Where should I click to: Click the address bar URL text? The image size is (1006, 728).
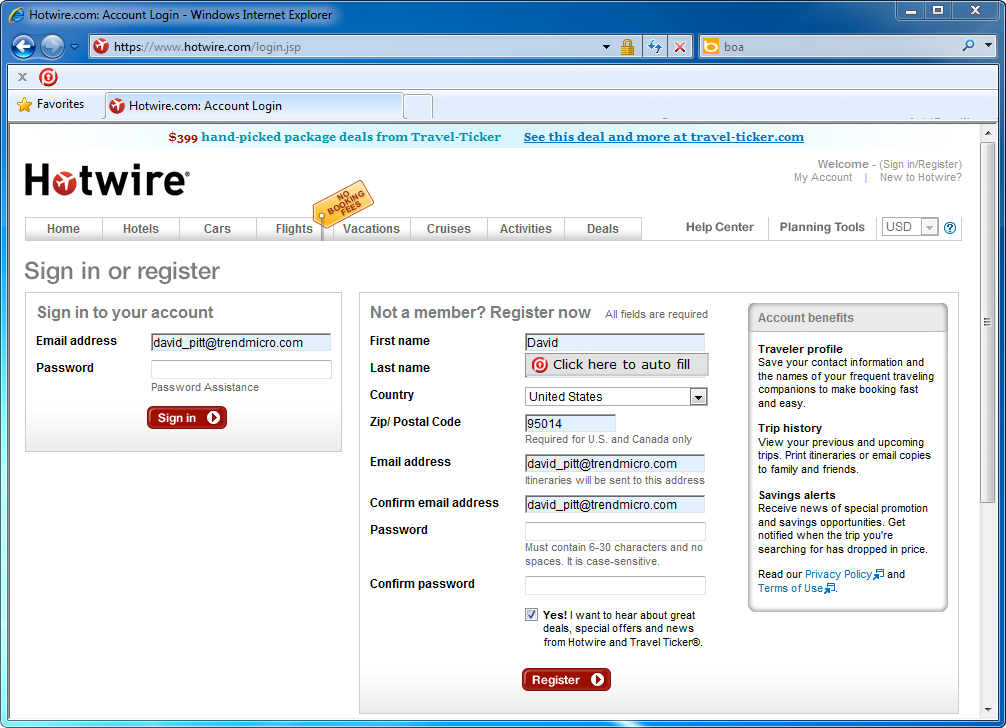point(207,47)
